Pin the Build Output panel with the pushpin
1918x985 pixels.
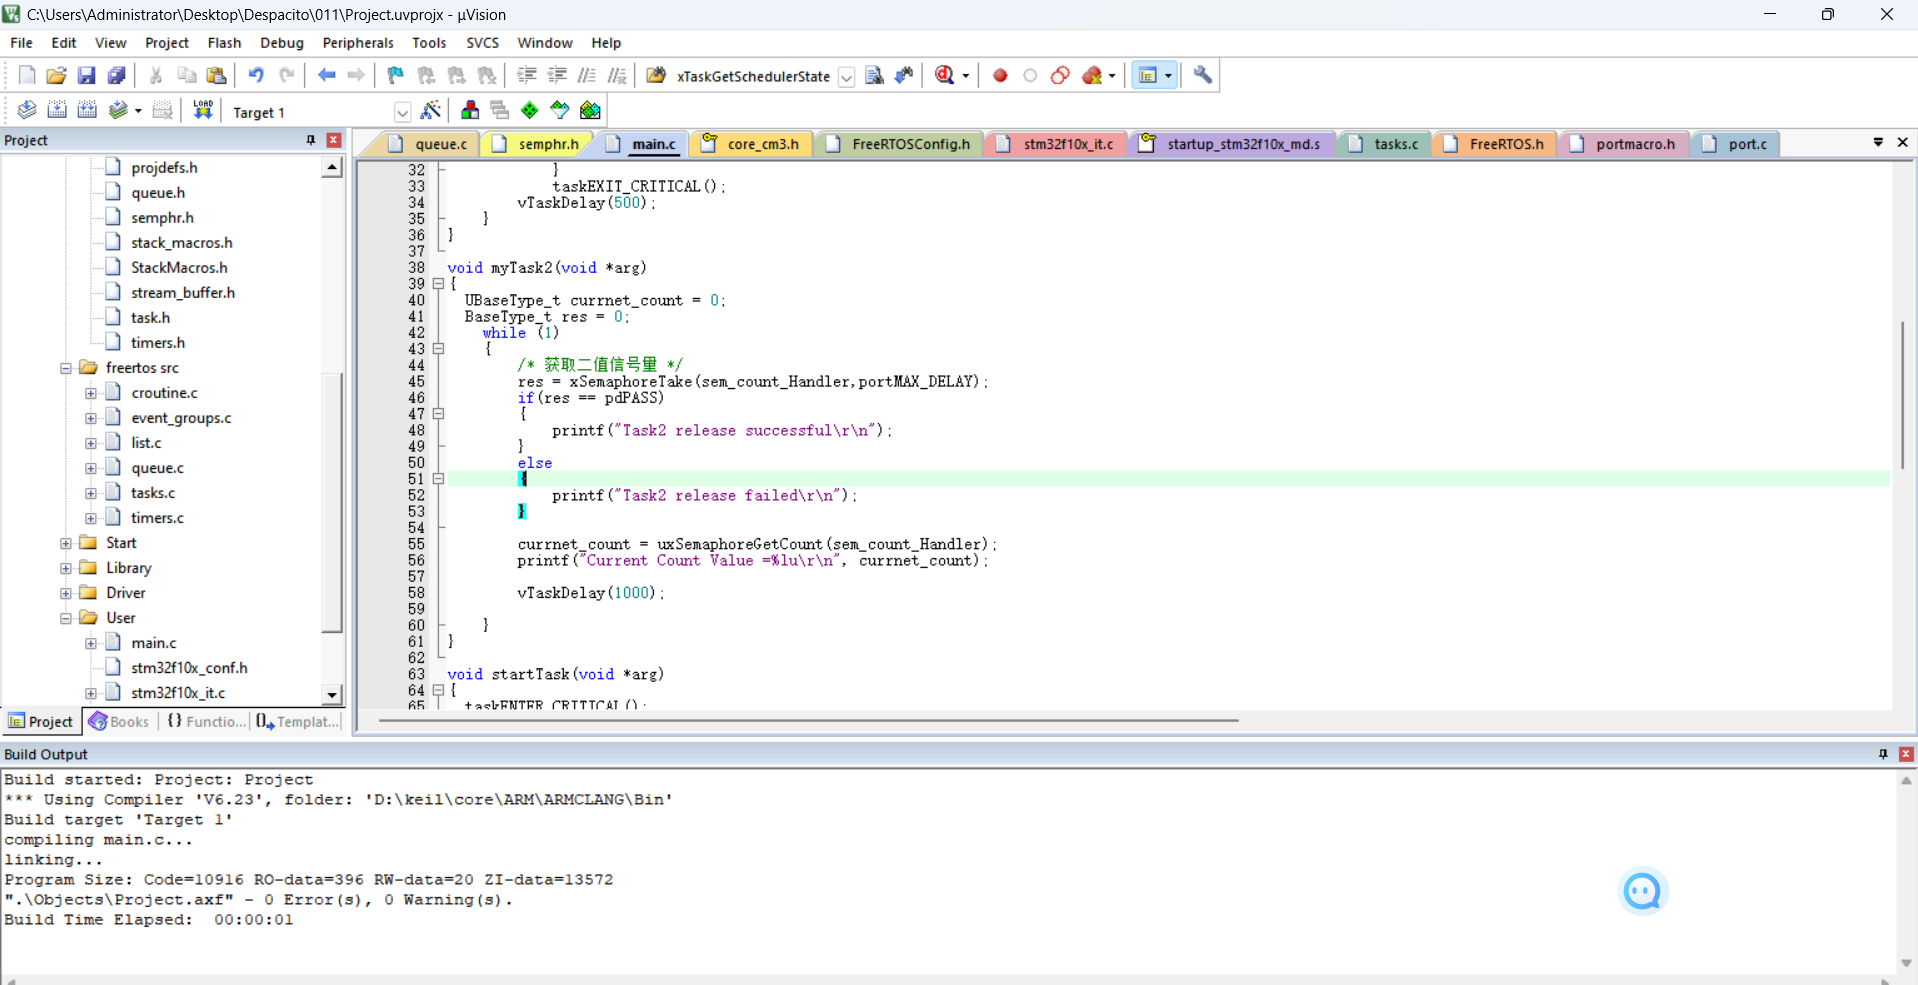coord(1883,754)
